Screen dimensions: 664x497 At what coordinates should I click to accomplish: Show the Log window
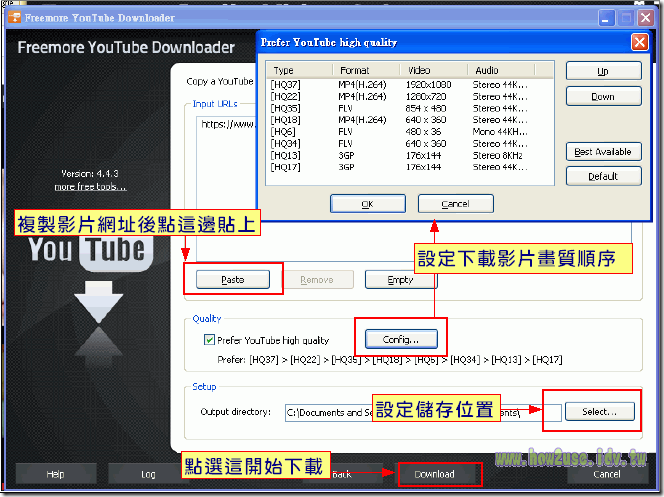click(148, 474)
